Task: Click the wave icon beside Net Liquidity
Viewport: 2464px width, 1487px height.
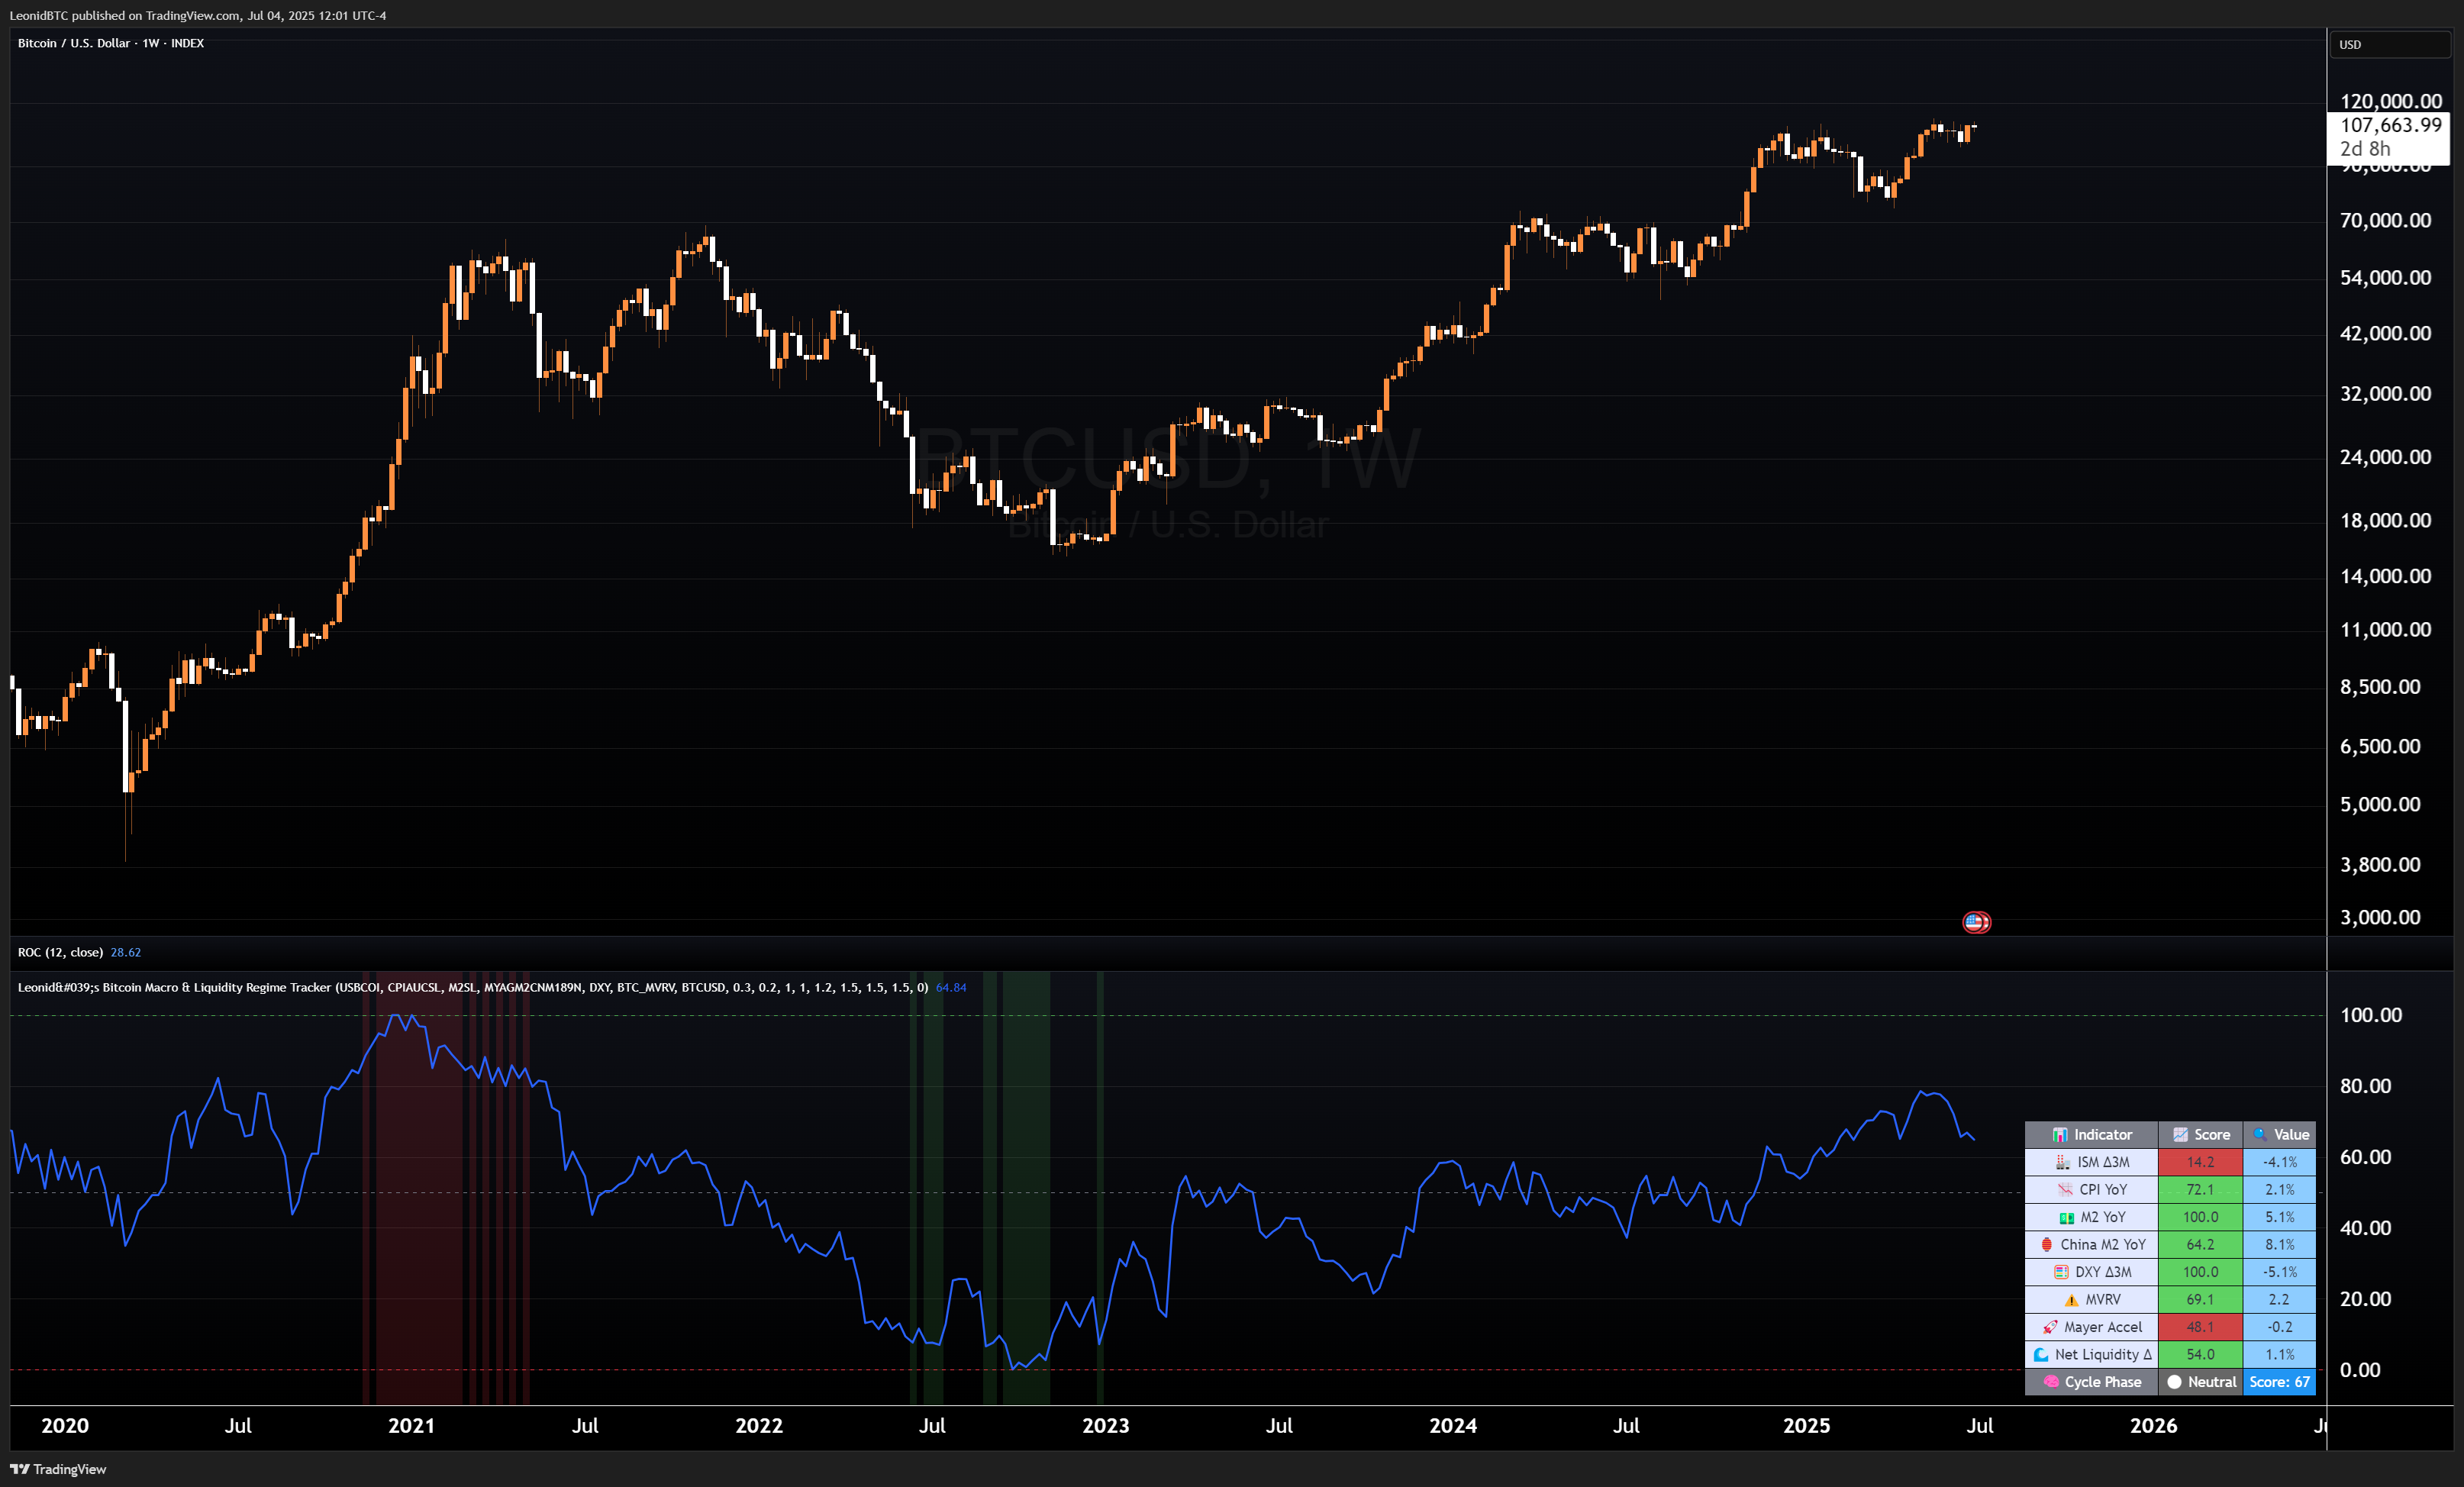Action: coord(2041,1355)
